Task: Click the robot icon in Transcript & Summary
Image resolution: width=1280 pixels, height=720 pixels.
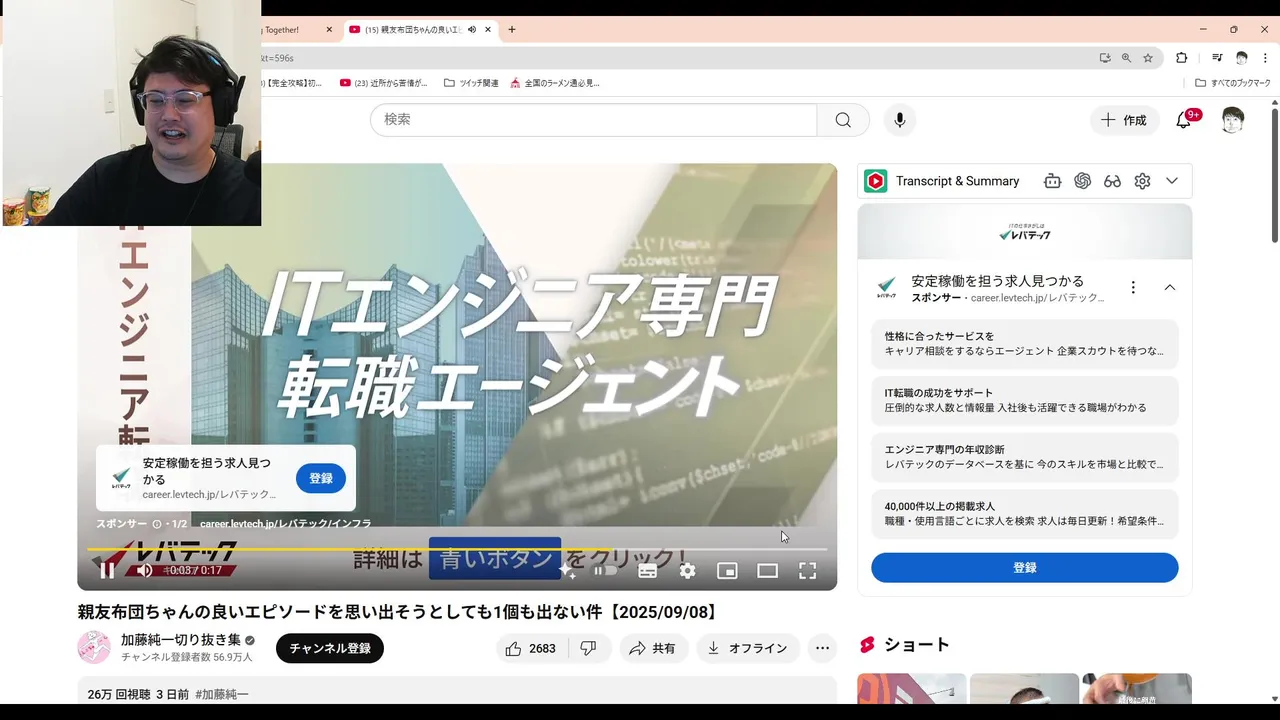Action: [1052, 181]
